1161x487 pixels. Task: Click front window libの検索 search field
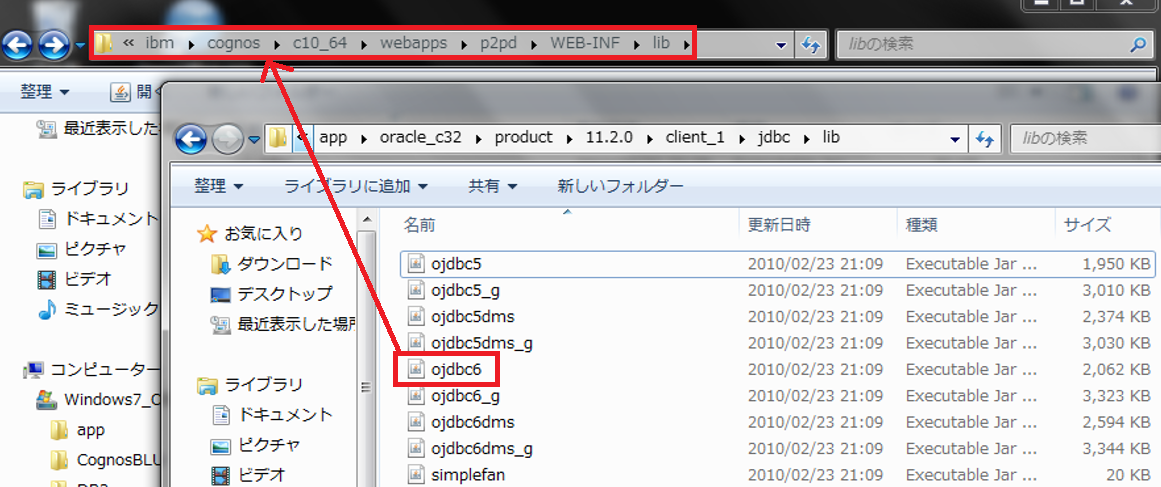[x=1084, y=138]
